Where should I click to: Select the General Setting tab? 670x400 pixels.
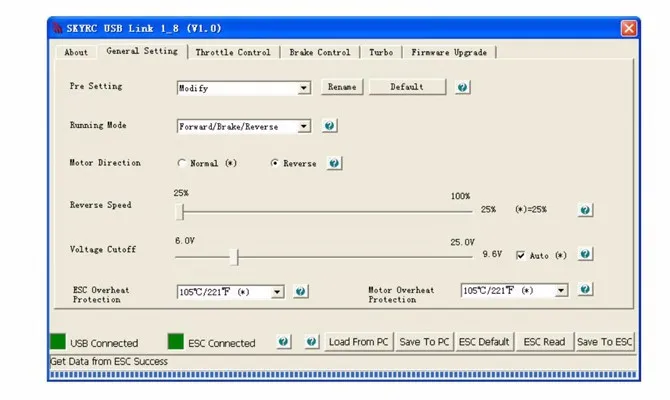point(142,51)
